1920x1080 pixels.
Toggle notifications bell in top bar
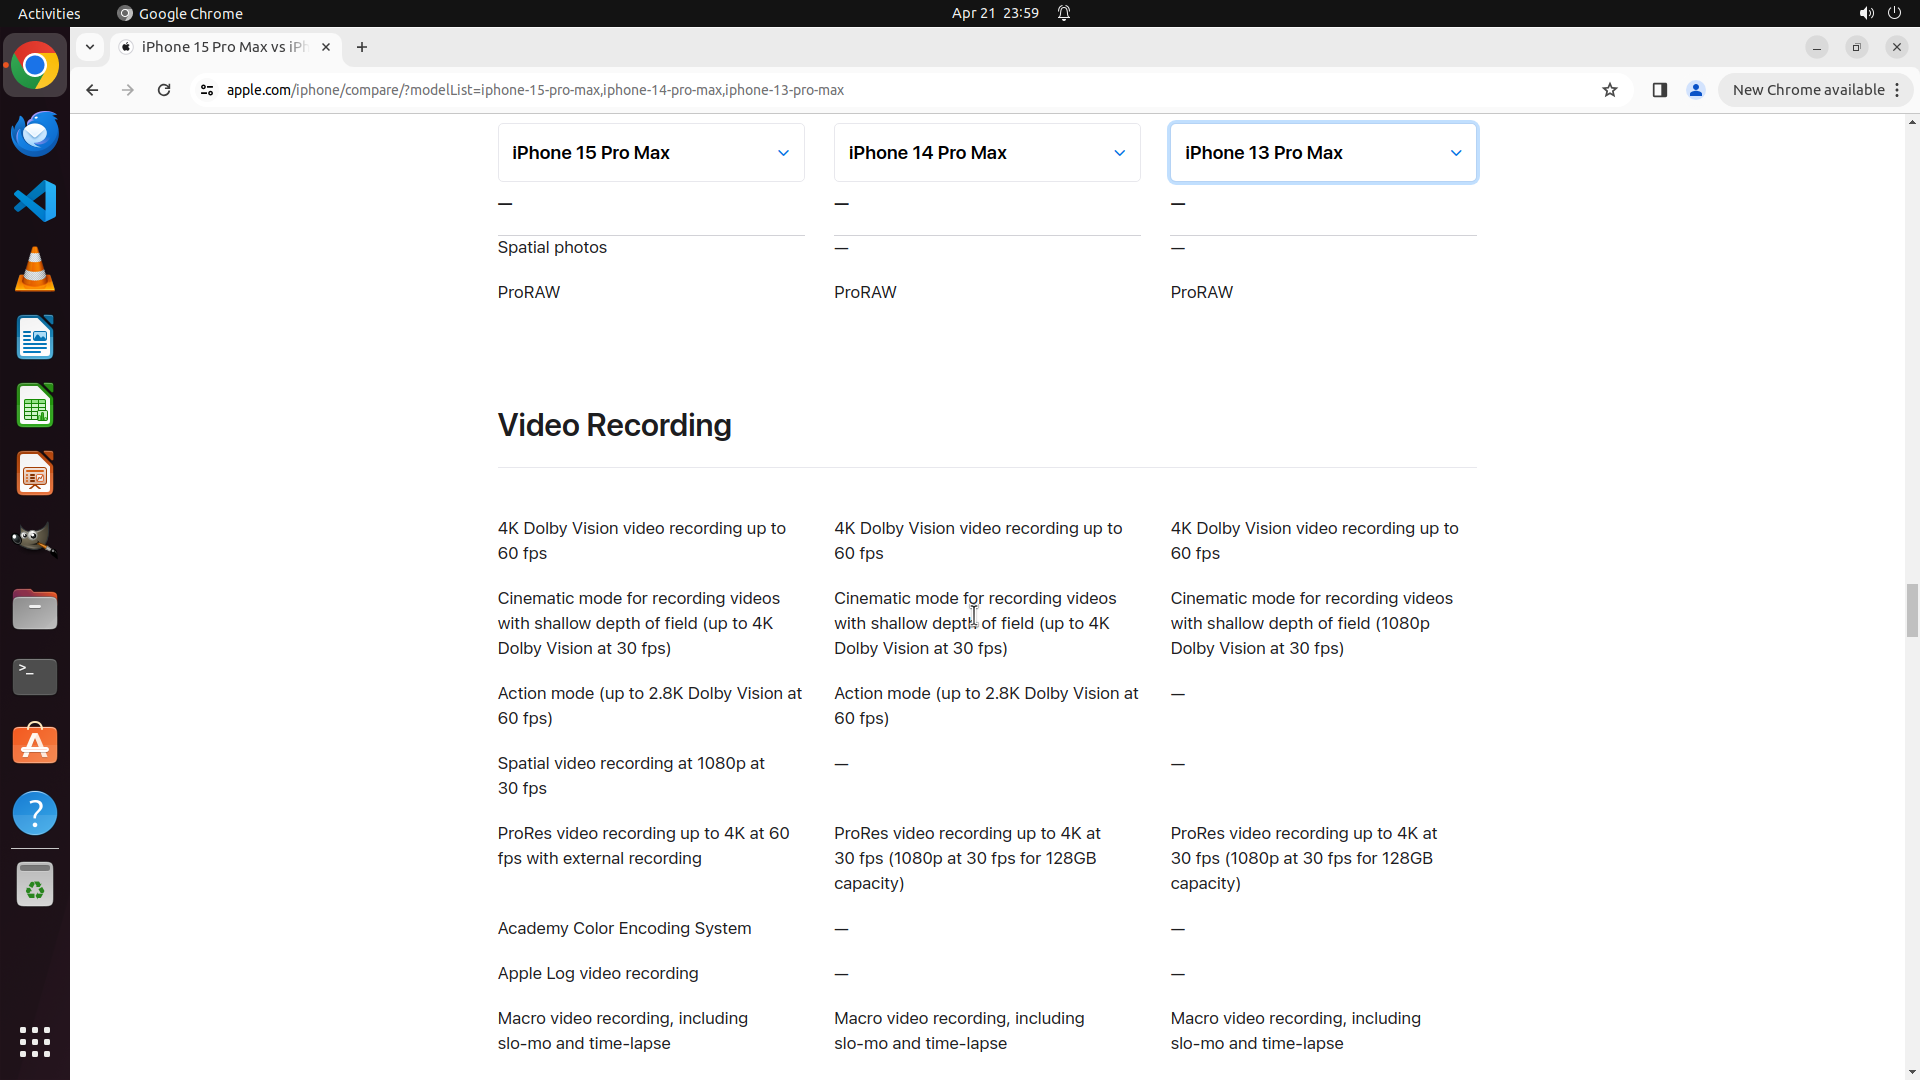tap(1064, 13)
